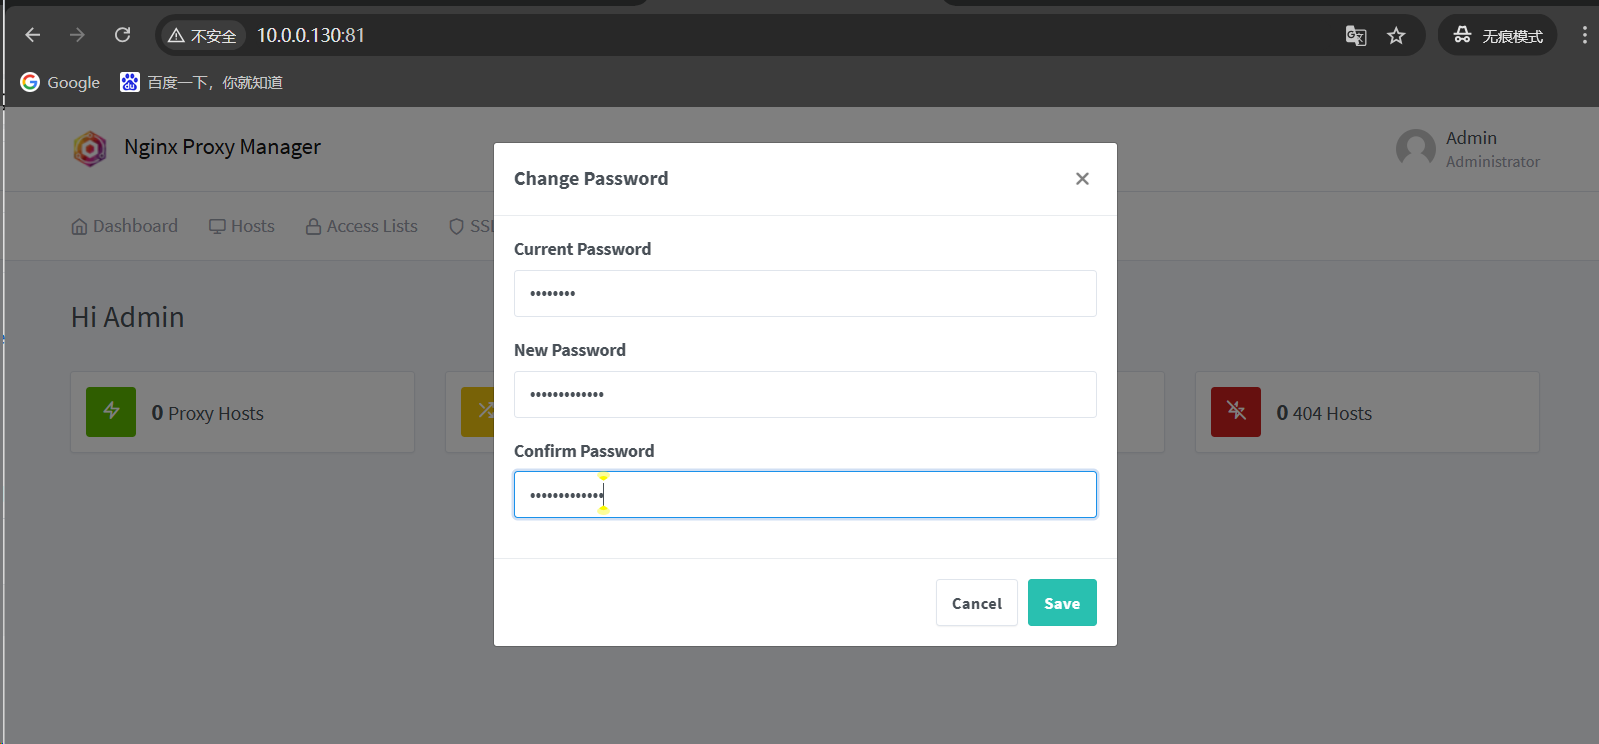
Task: Focus the Current Password field
Action: click(805, 294)
